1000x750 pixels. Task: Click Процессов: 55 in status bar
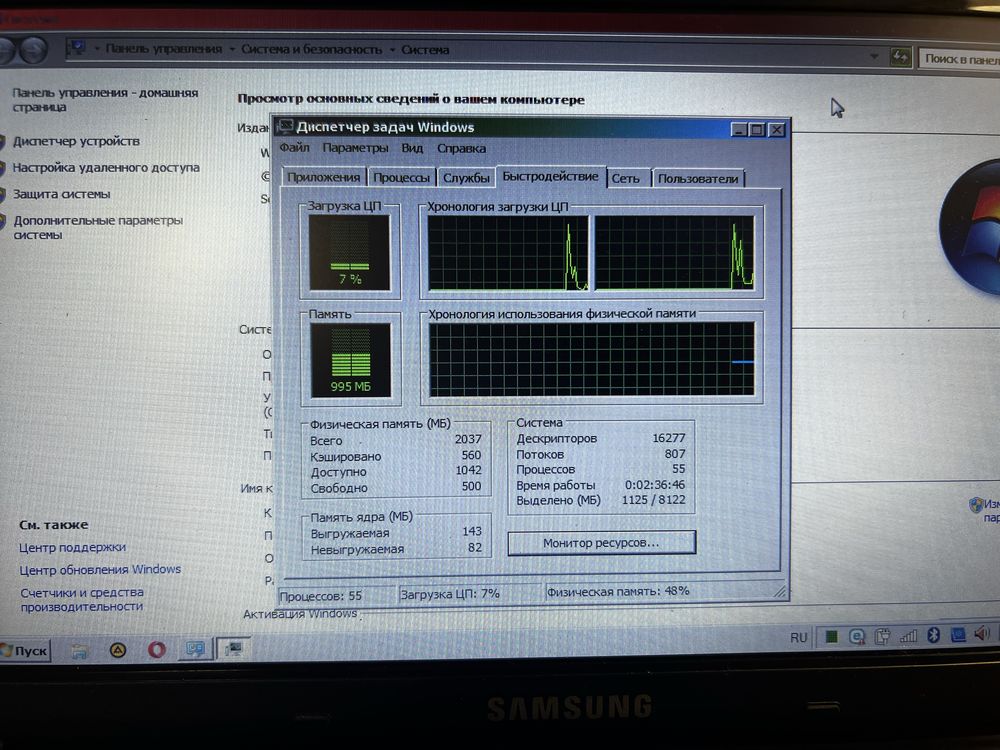(321, 596)
